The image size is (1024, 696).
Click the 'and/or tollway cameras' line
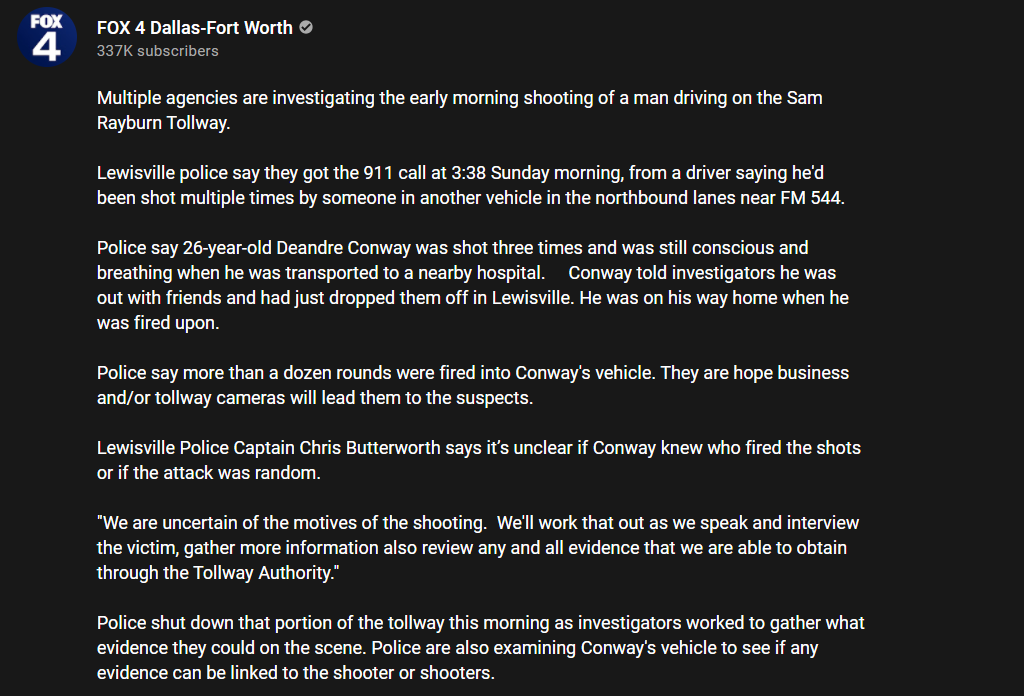point(315,398)
